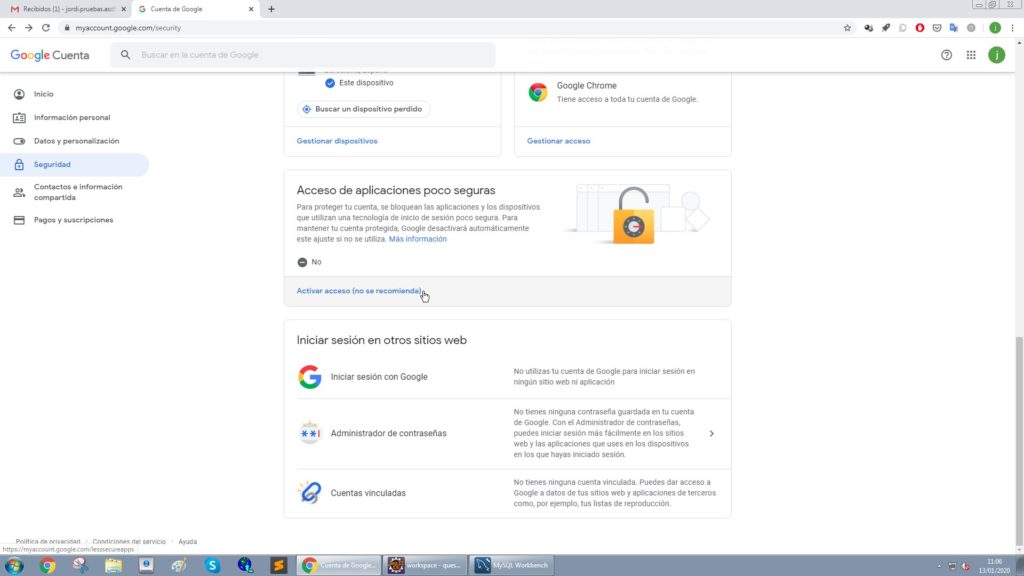The width and height of the screenshot is (1024, 576).
Task: Open the Chrome three-dot menu
Action: point(1011,28)
